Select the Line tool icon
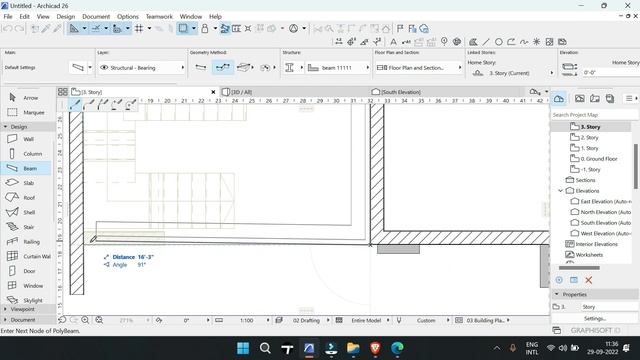 point(486,42)
